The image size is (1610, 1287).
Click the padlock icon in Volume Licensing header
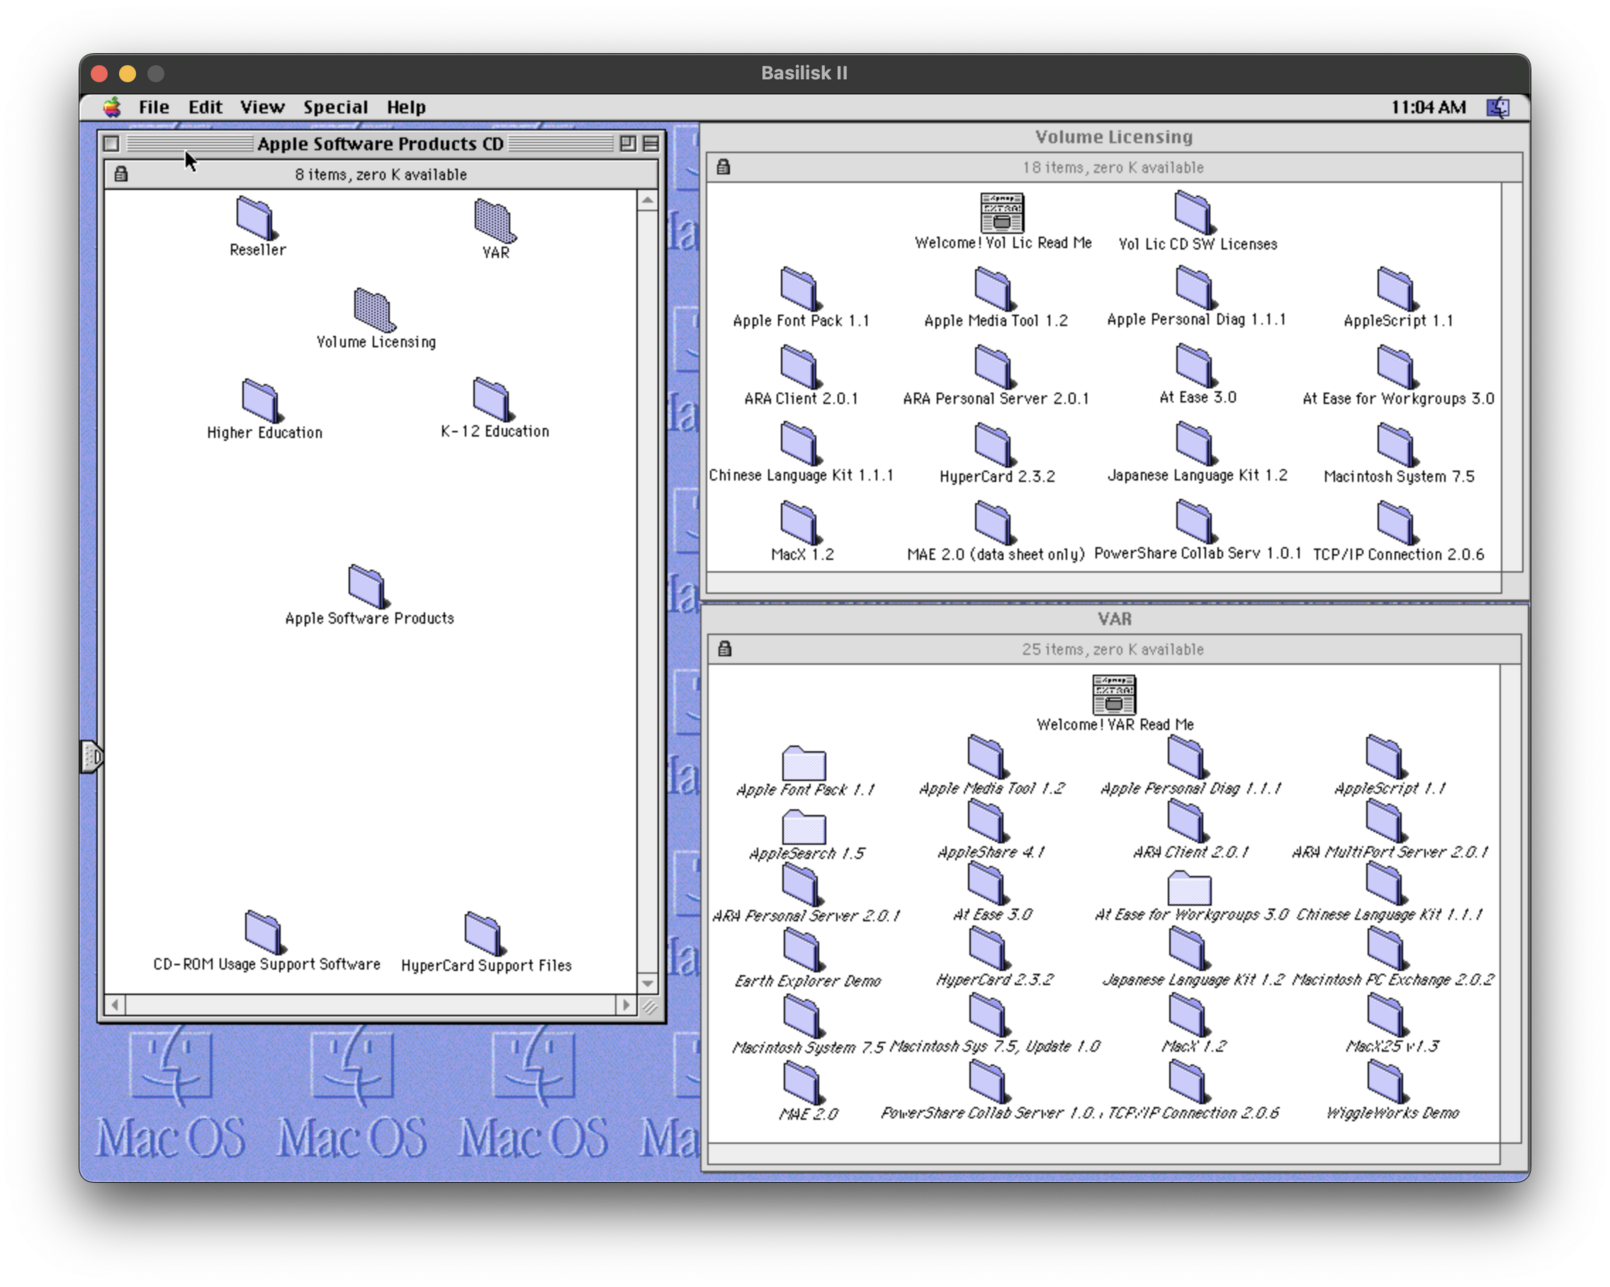point(724,167)
